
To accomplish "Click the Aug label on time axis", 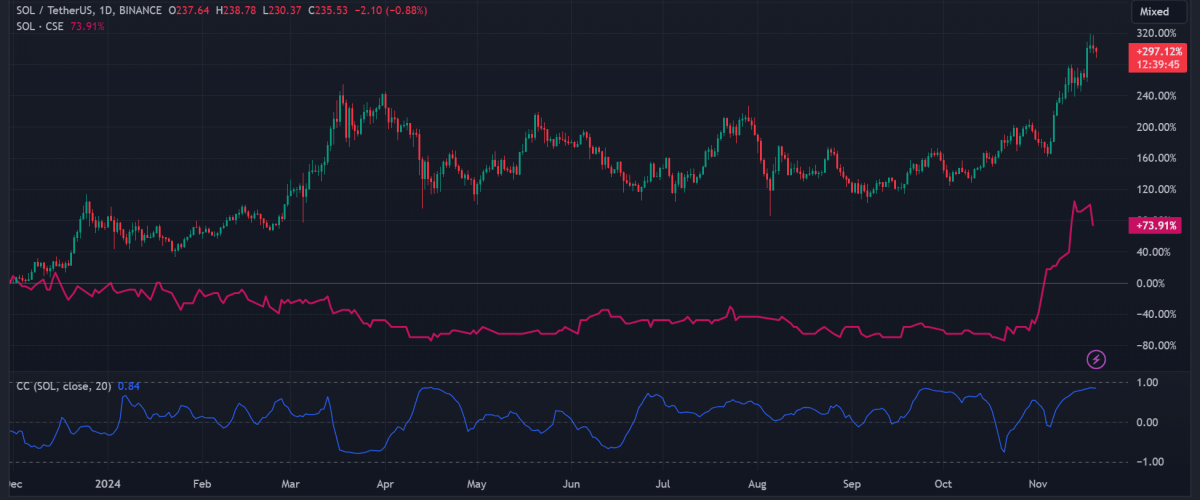I will point(757,483).
